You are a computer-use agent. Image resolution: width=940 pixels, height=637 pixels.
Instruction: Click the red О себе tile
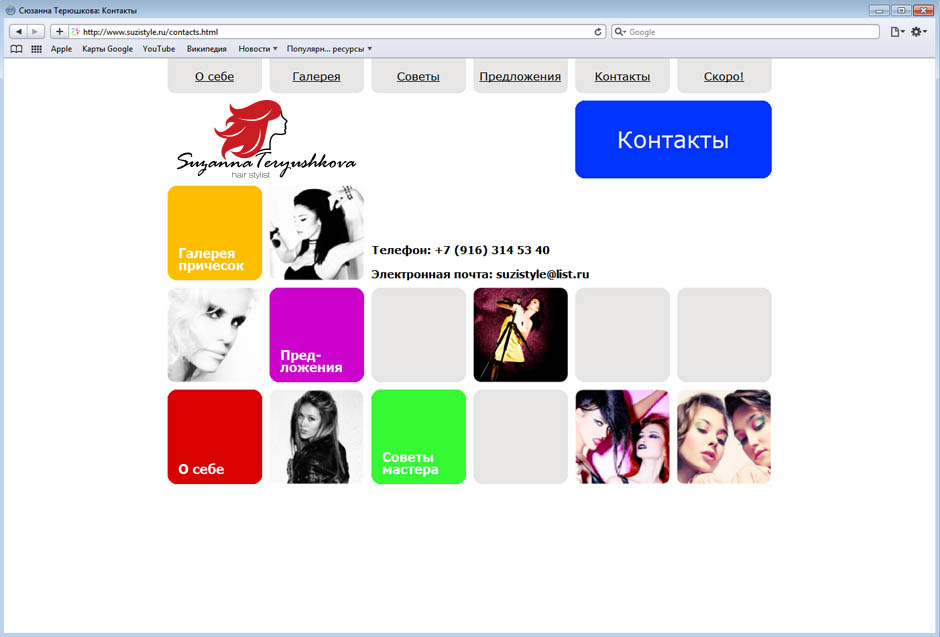point(214,437)
